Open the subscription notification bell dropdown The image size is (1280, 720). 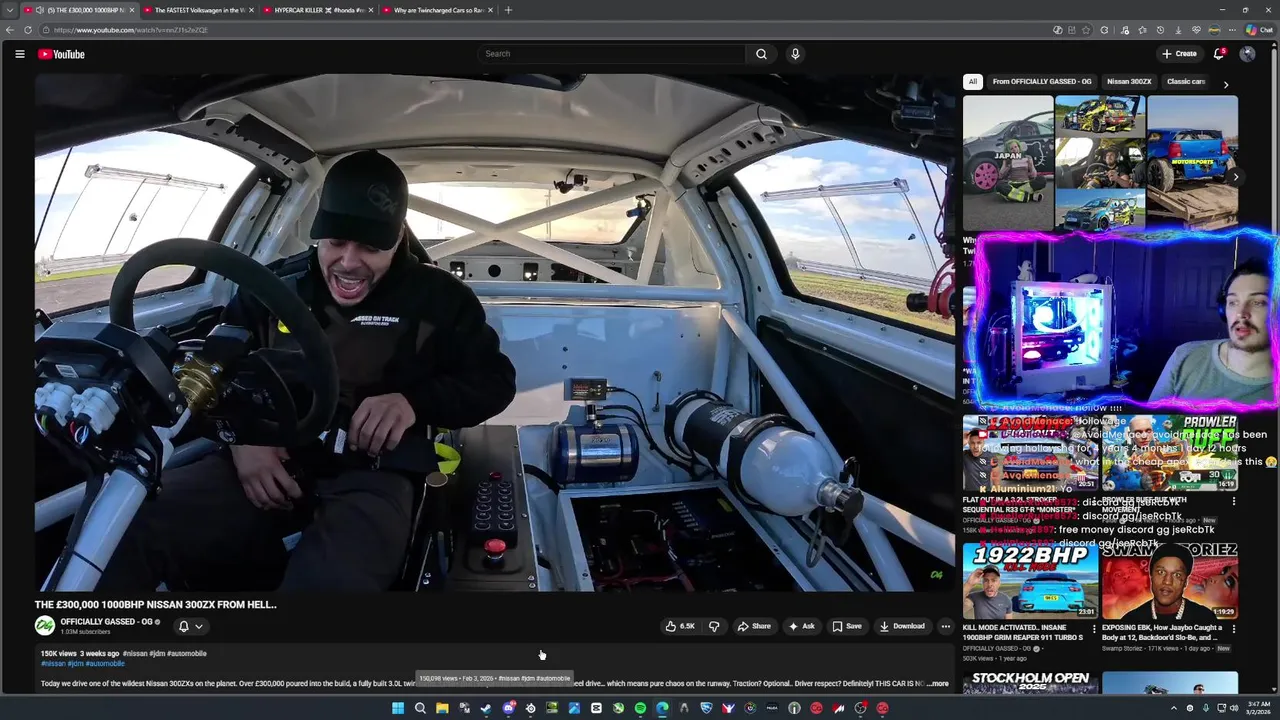[191, 626]
